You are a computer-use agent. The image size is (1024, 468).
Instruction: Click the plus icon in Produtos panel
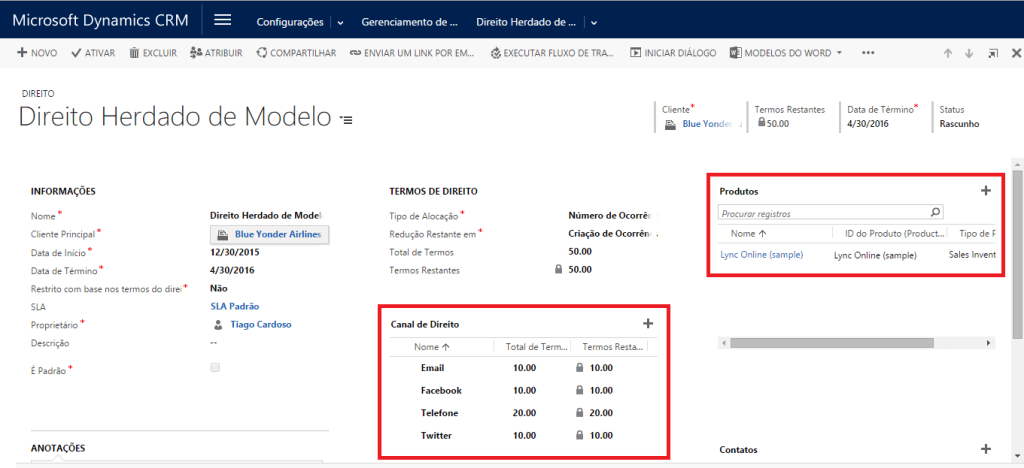985,190
